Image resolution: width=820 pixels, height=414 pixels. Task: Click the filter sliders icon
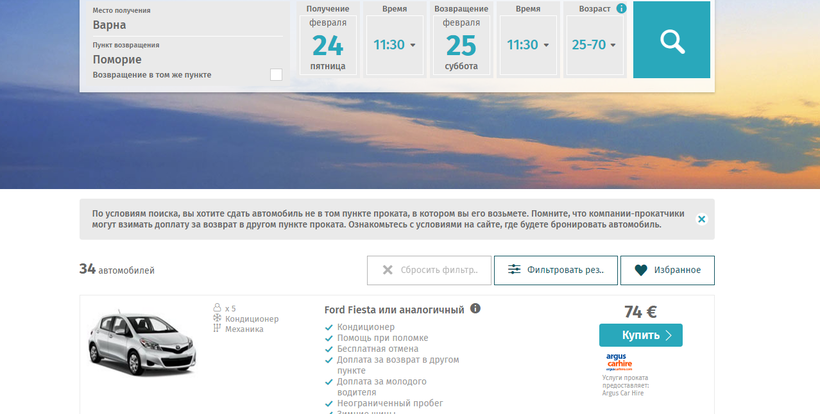(x=514, y=270)
